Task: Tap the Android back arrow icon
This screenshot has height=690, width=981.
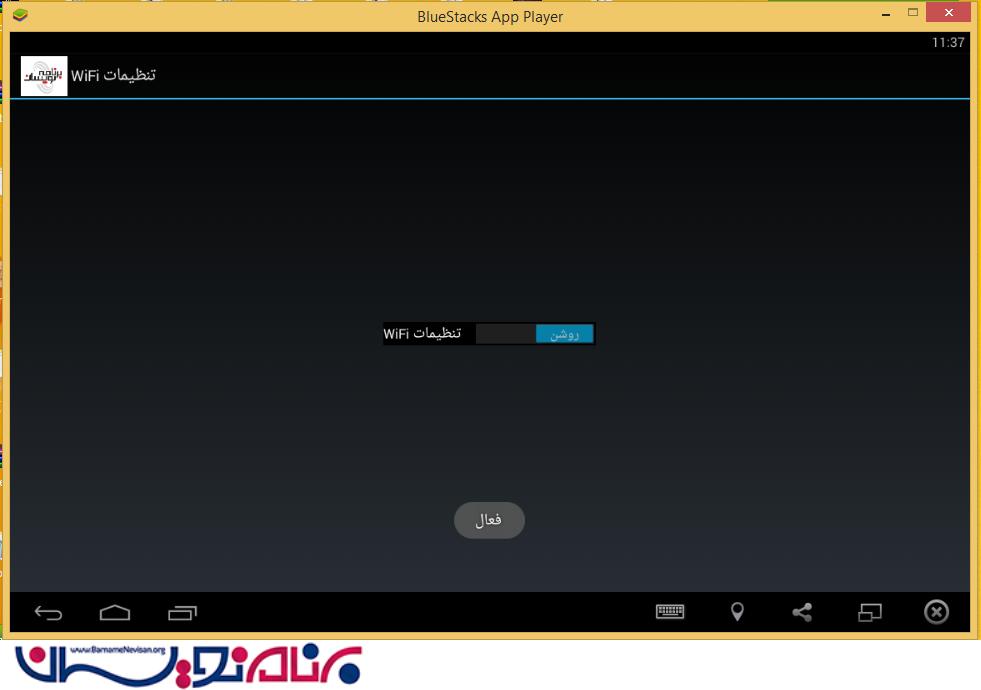Action: coord(48,612)
